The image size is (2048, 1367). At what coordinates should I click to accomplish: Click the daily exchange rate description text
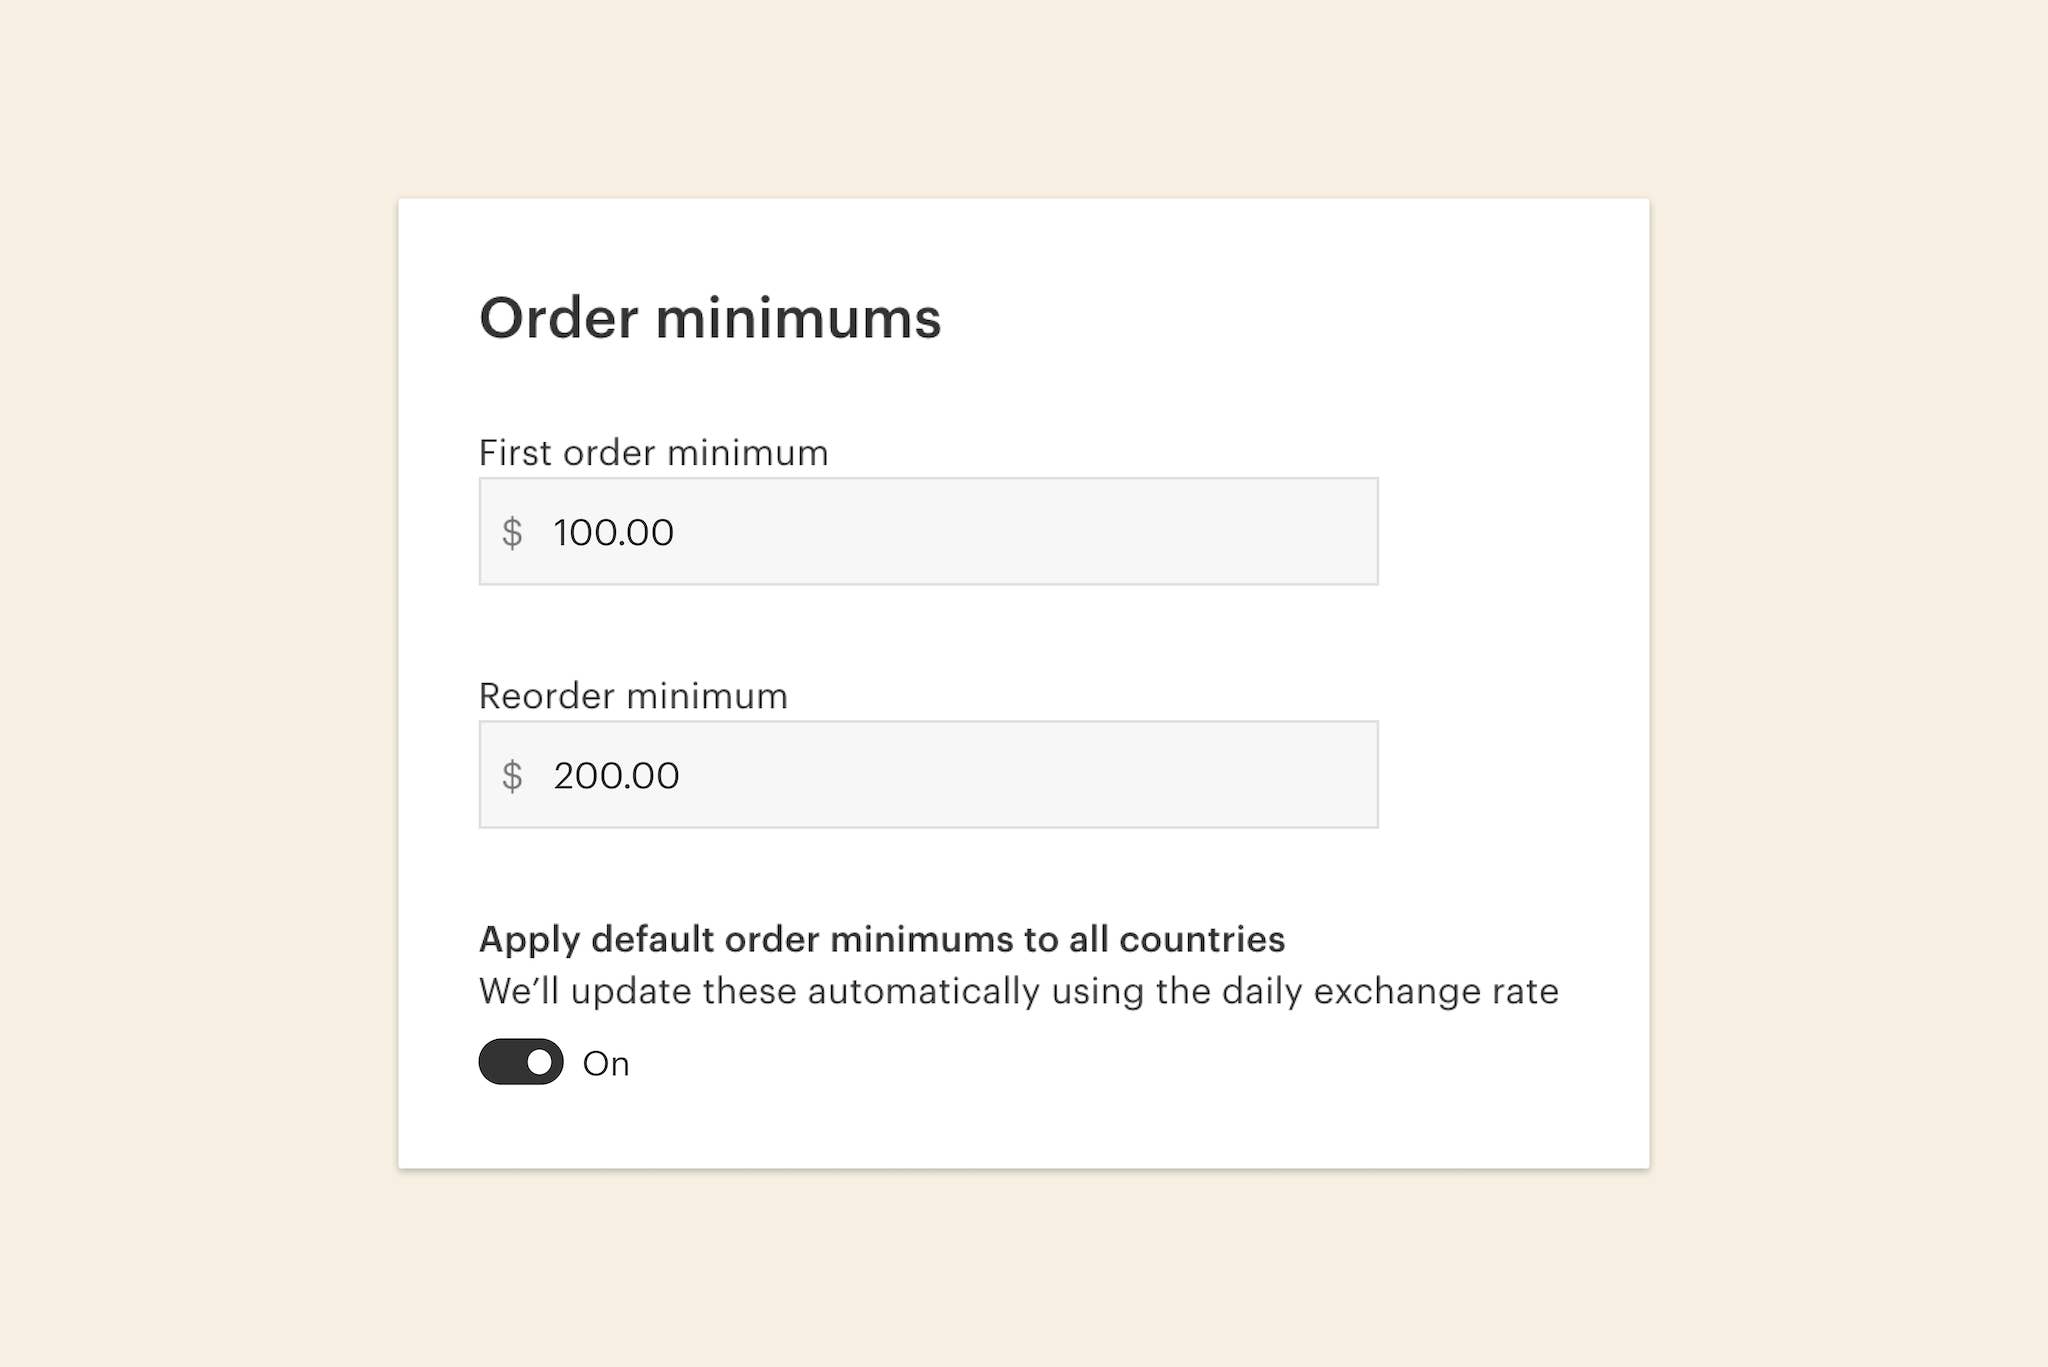pyautogui.click(x=1018, y=991)
